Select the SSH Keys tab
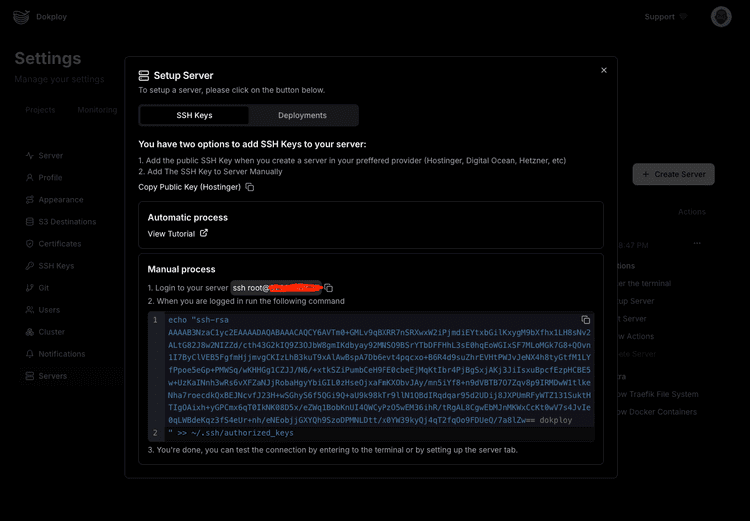Screen dimensions: 750x521 click(x=194, y=115)
